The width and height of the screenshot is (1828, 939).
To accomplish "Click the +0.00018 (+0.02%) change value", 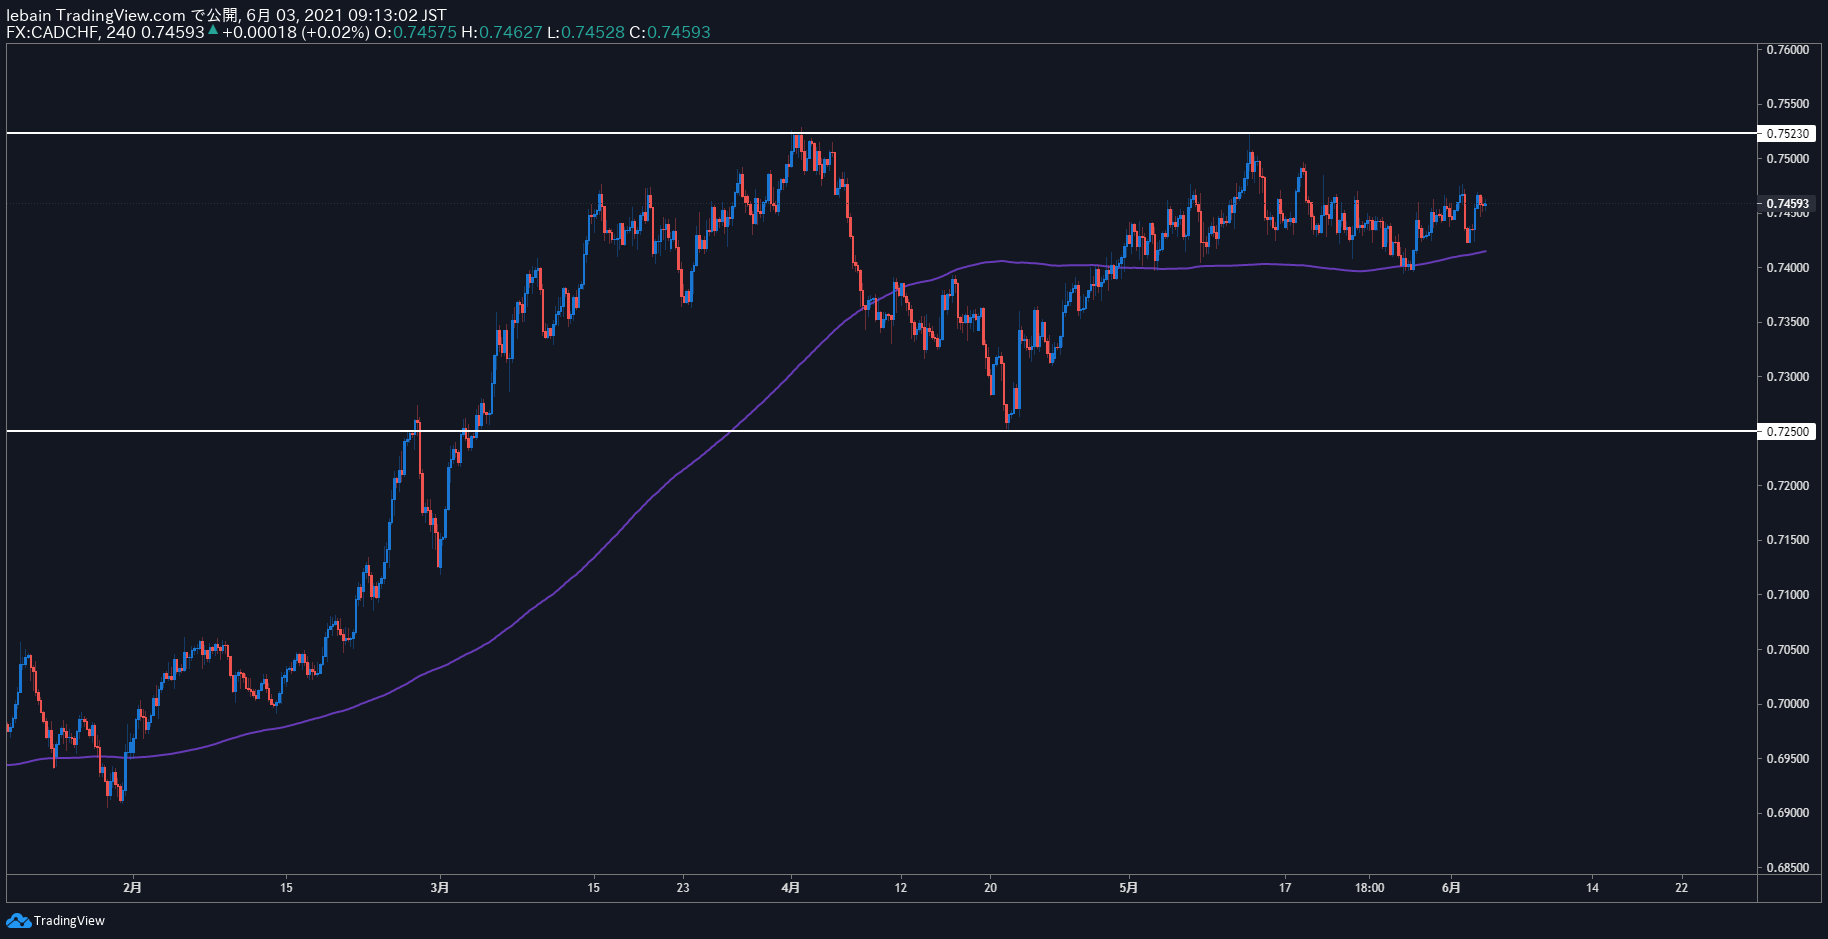I will 295,32.
